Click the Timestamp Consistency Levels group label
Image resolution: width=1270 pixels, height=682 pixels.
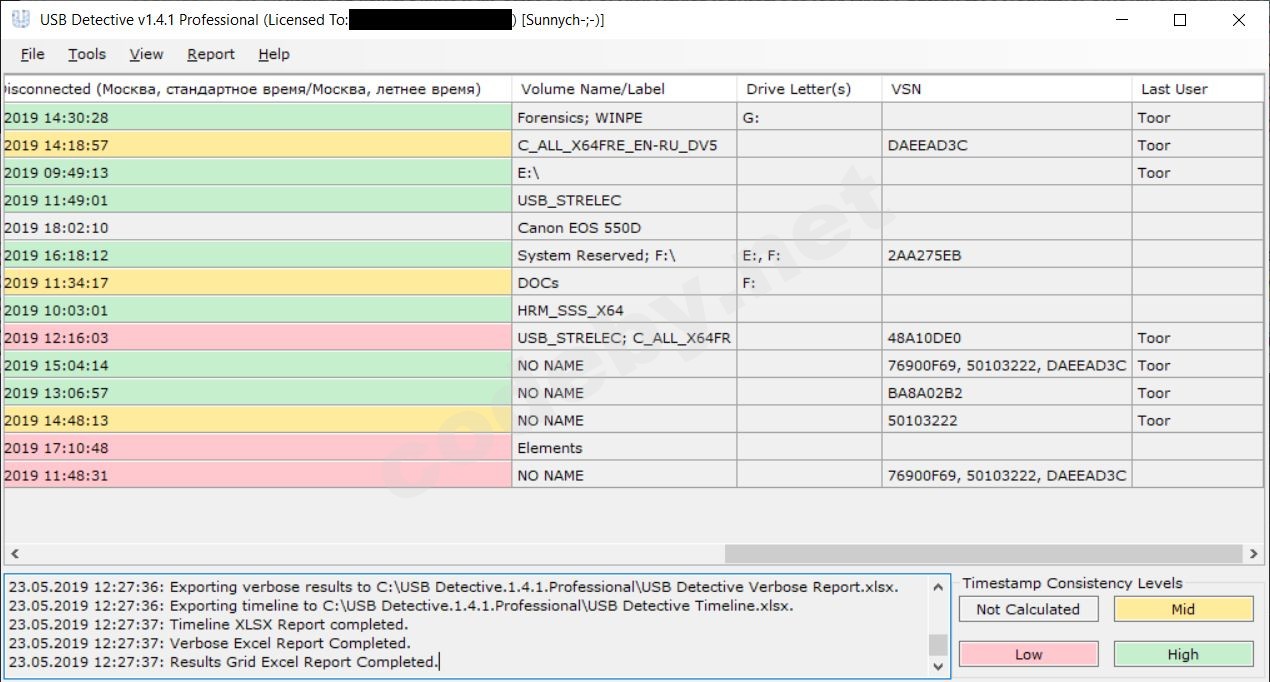(1072, 583)
